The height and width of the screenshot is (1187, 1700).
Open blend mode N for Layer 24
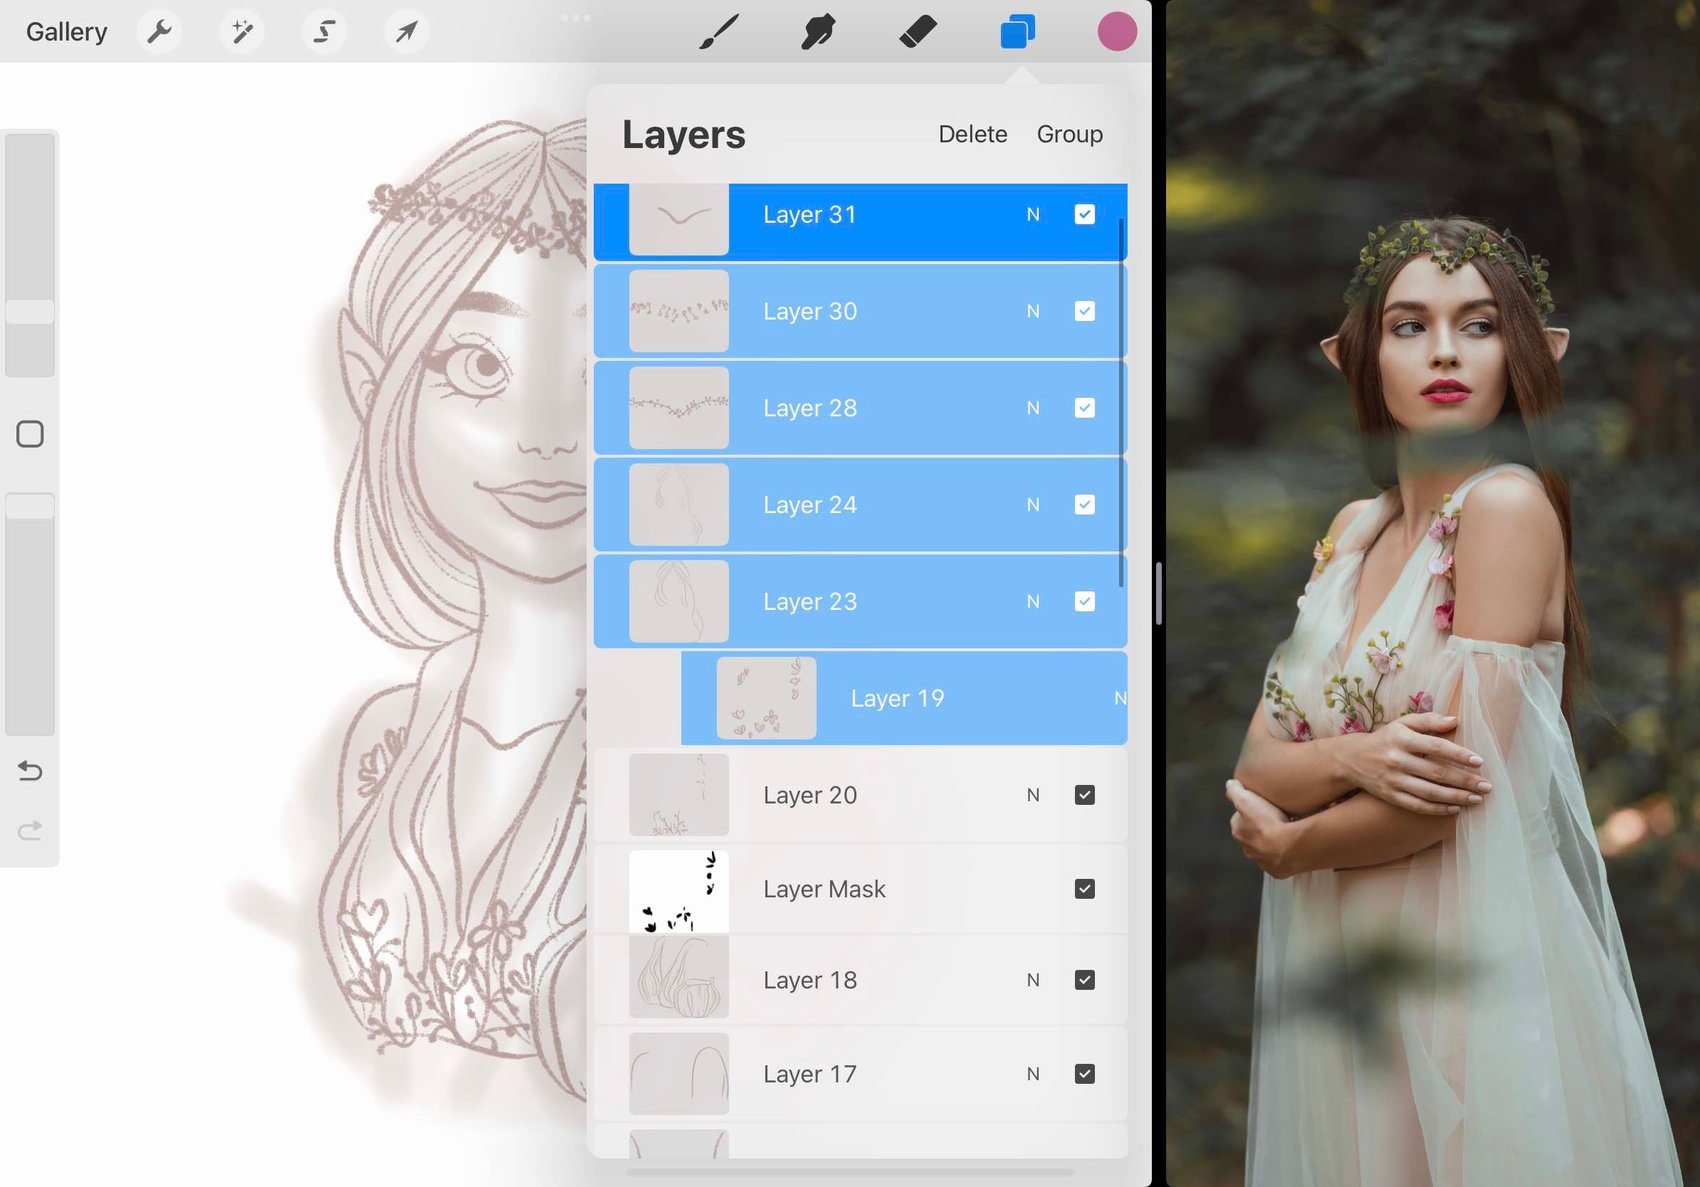[1033, 505]
